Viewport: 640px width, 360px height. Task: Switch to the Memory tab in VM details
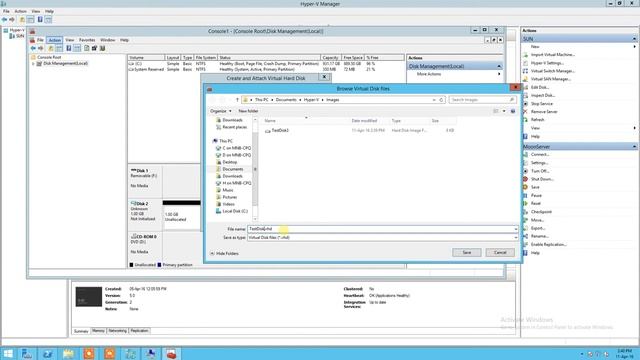click(x=98, y=331)
